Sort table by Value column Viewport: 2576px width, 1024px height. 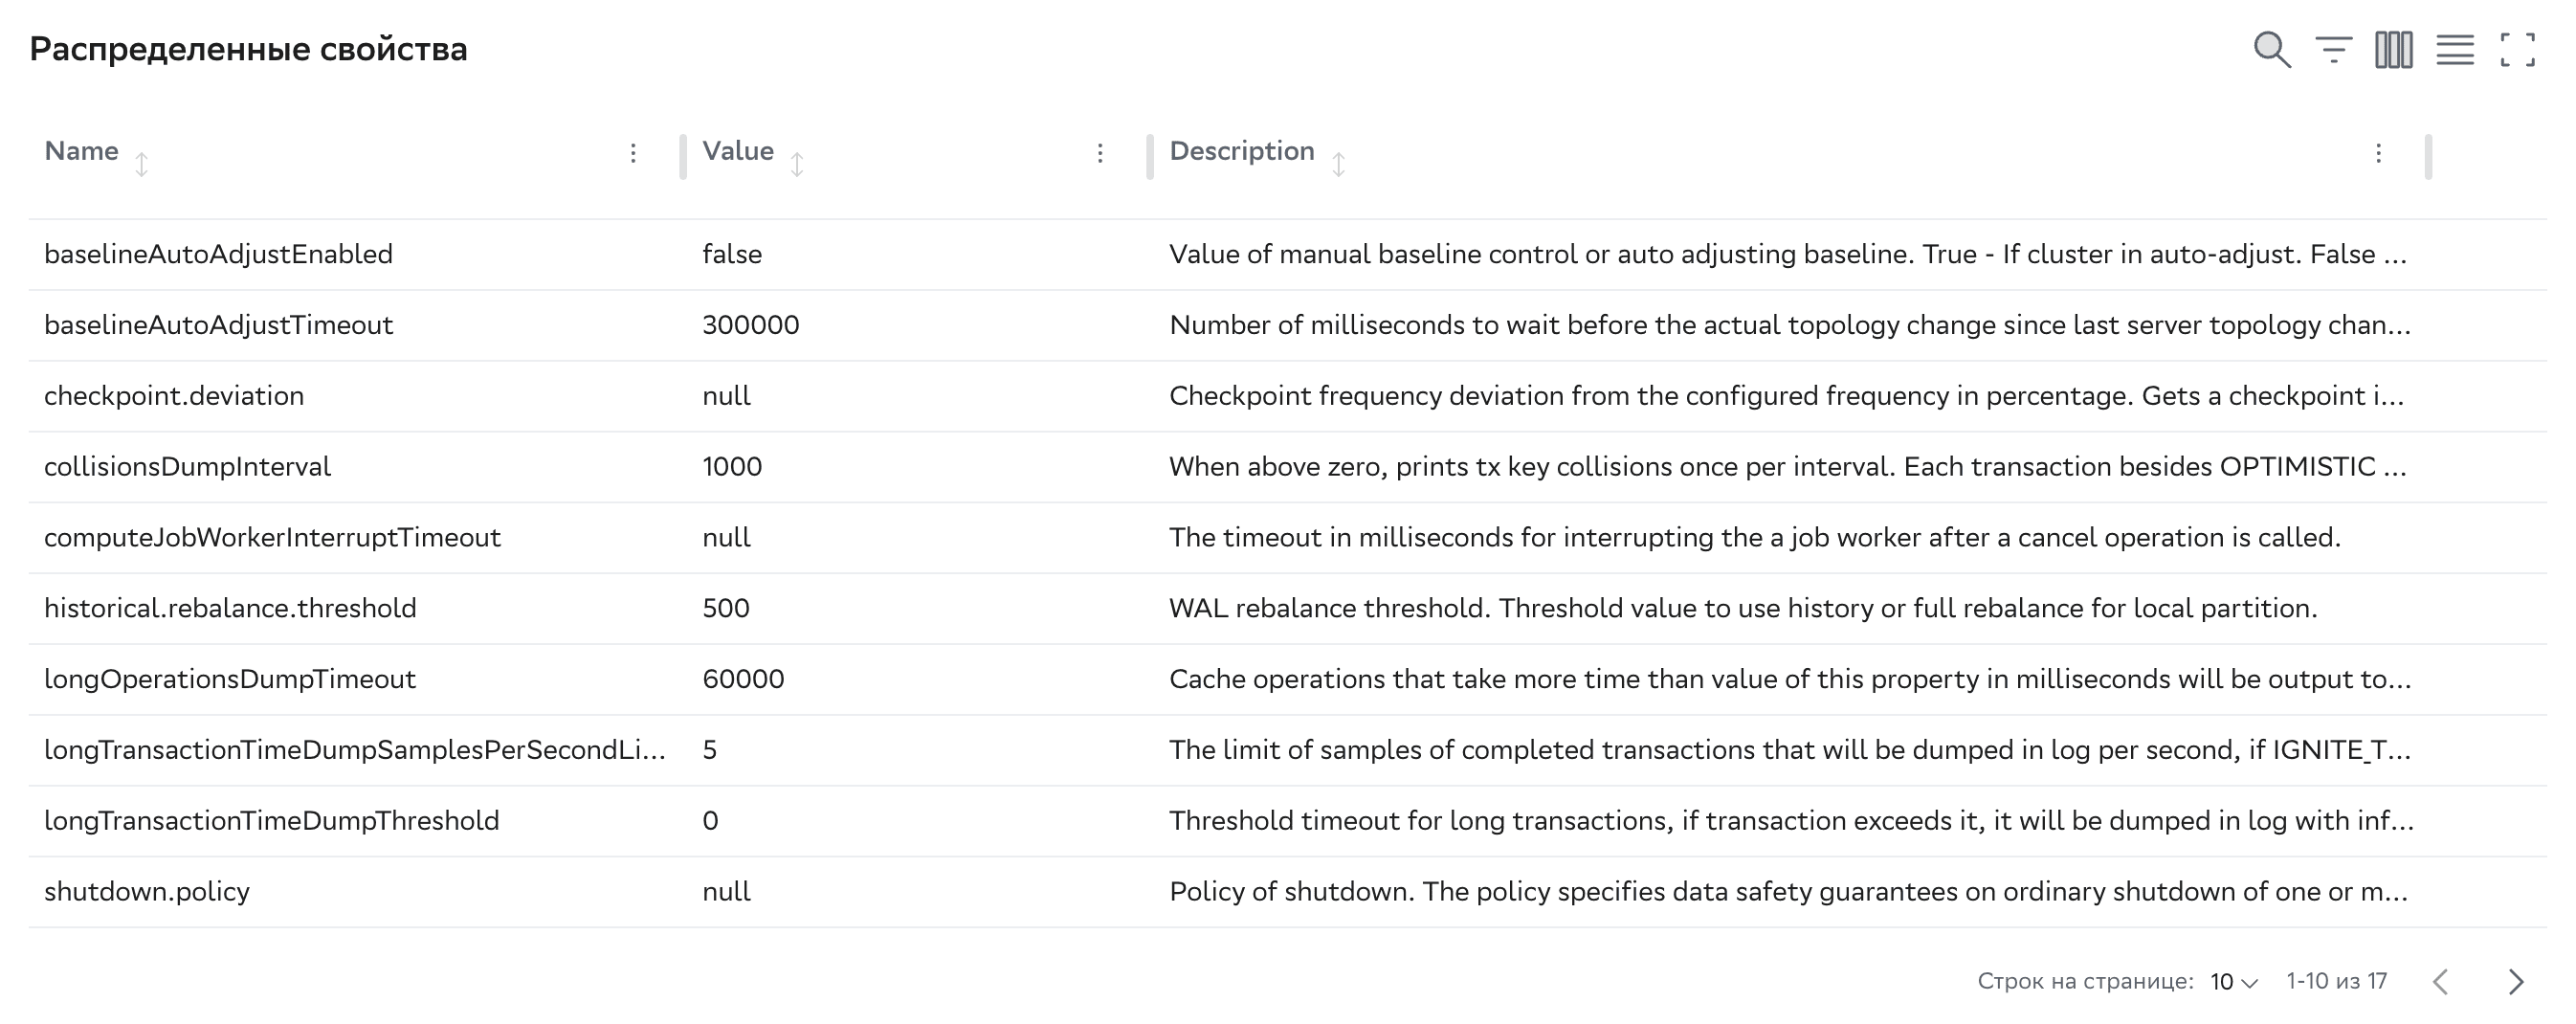click(796, 163)
